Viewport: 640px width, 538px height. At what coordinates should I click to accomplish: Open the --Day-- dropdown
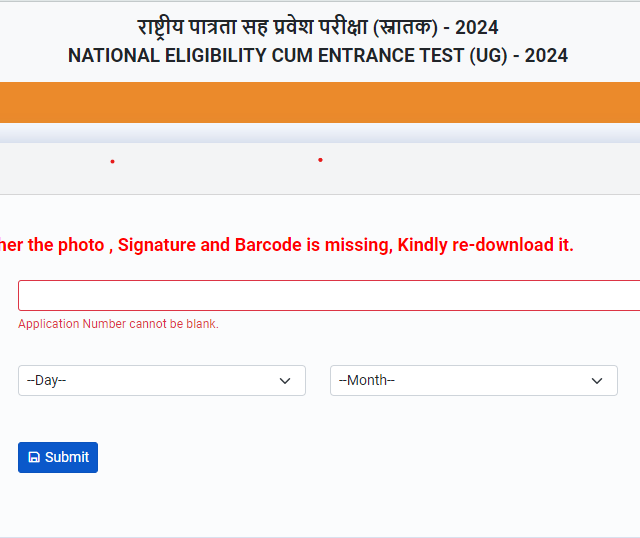click(x=162, y=380)
